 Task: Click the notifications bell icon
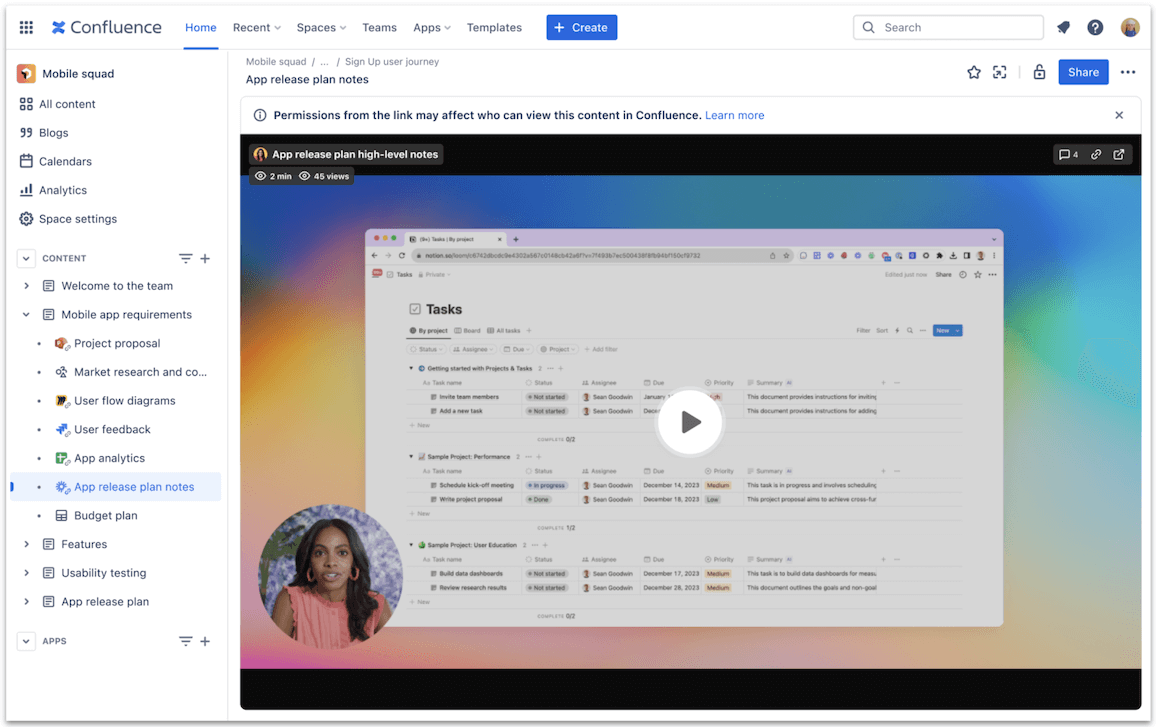click(1063, 27)
